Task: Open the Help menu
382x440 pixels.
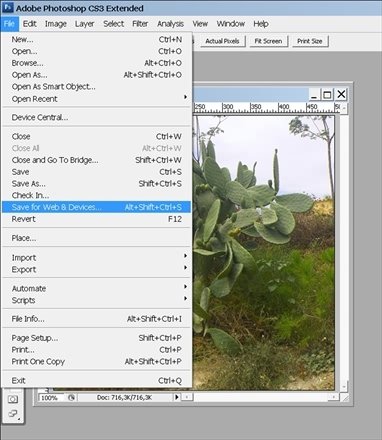Action: [x=261, y=24]
